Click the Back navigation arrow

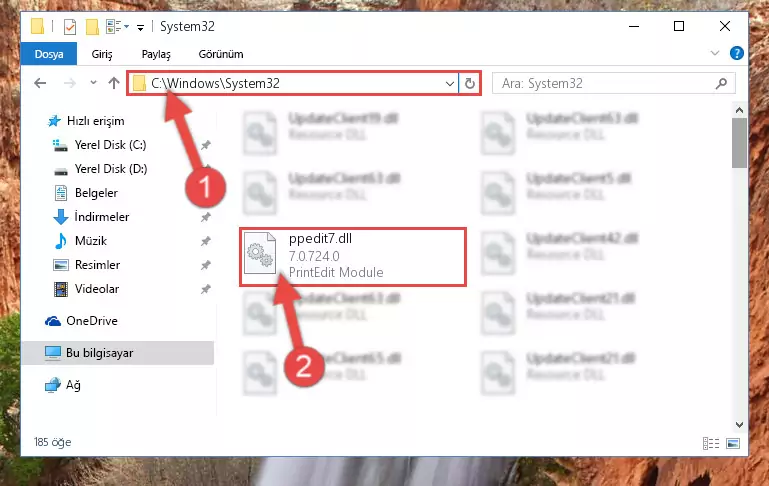[40, 83]
